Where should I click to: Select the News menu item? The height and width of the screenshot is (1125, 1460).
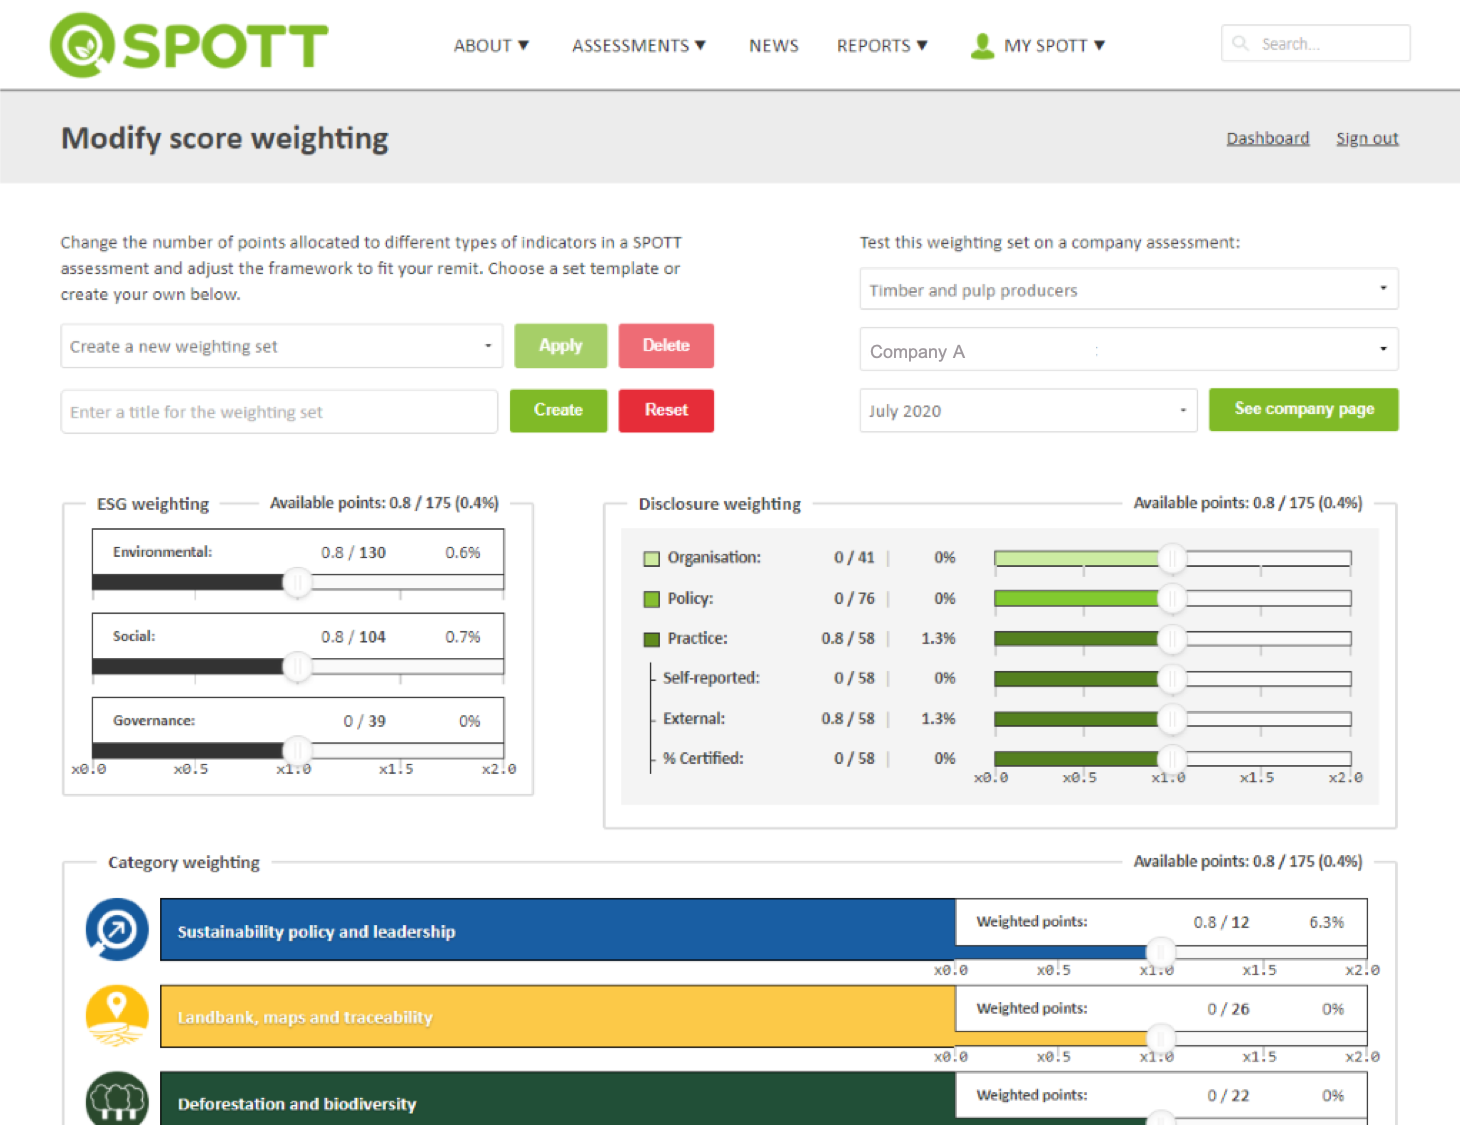pos(773,45)
